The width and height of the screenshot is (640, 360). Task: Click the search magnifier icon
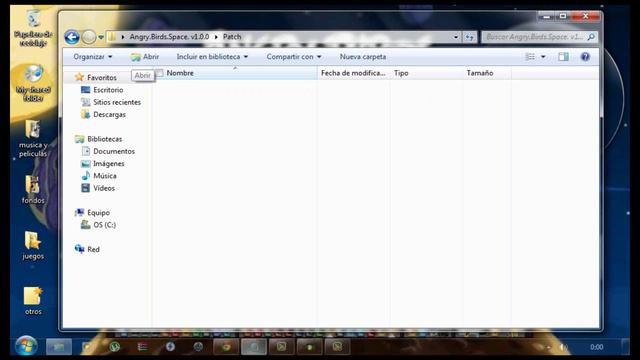591,37
